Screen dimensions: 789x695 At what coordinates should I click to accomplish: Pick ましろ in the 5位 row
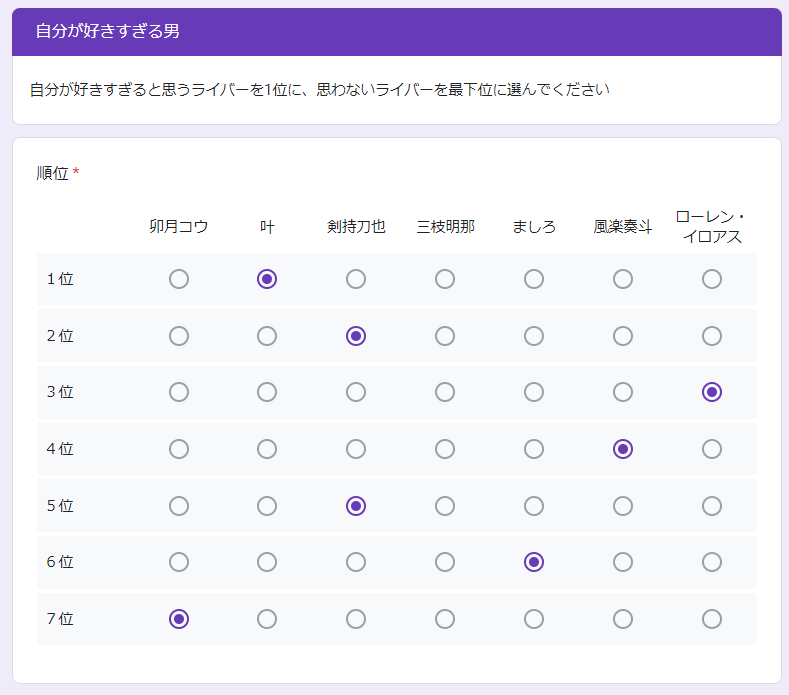(x=534, y=506)
